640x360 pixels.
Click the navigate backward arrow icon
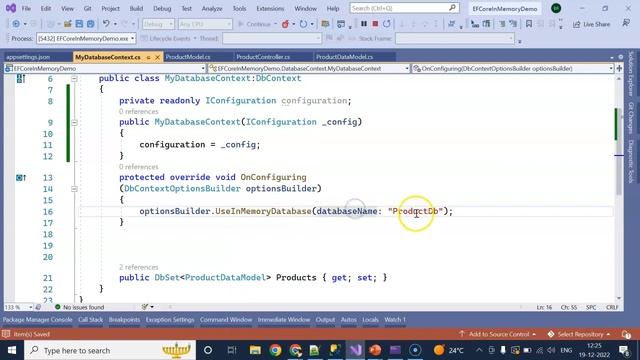click(16, 24)
